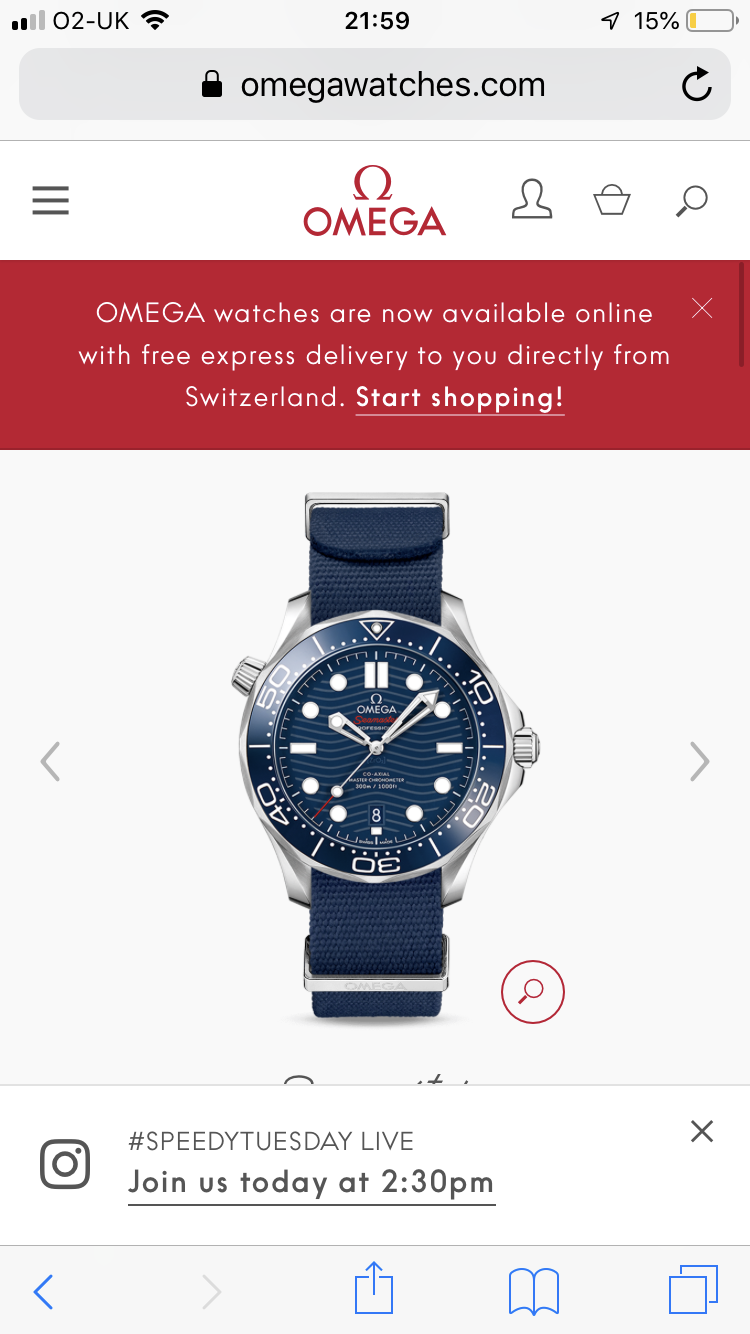Reload the page in Safari
Image resolution: width=750 pixels, height=1334 pixels.
tap(696, 85)
